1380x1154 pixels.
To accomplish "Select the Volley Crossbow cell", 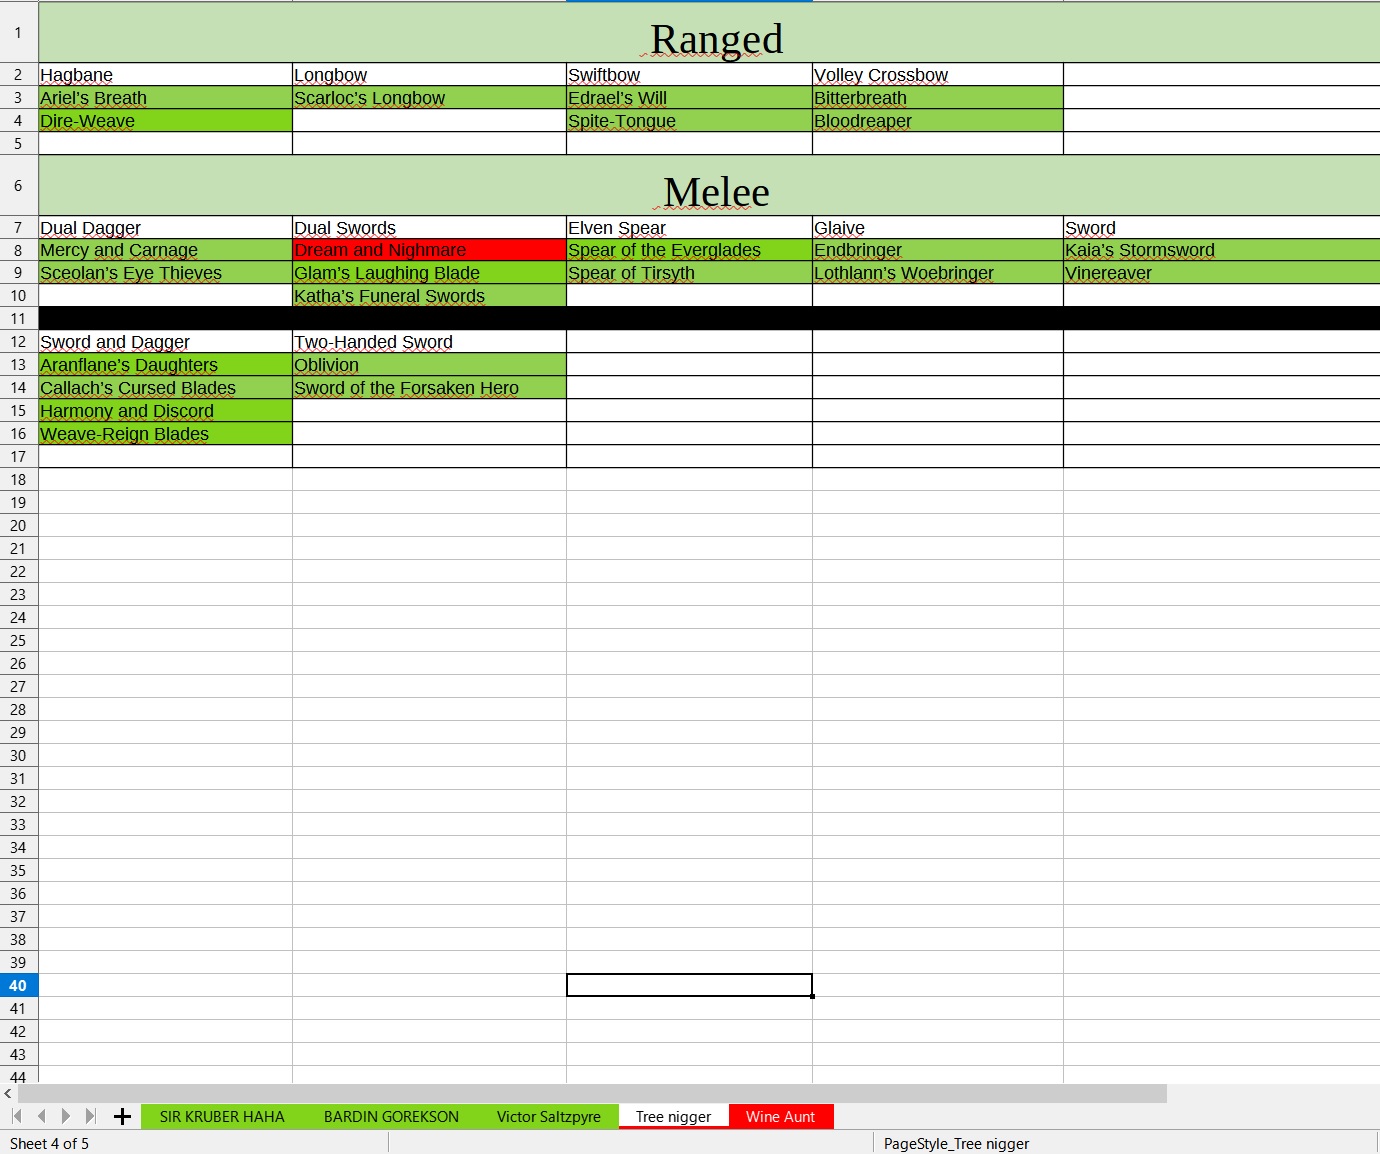I will pos(938,75).
